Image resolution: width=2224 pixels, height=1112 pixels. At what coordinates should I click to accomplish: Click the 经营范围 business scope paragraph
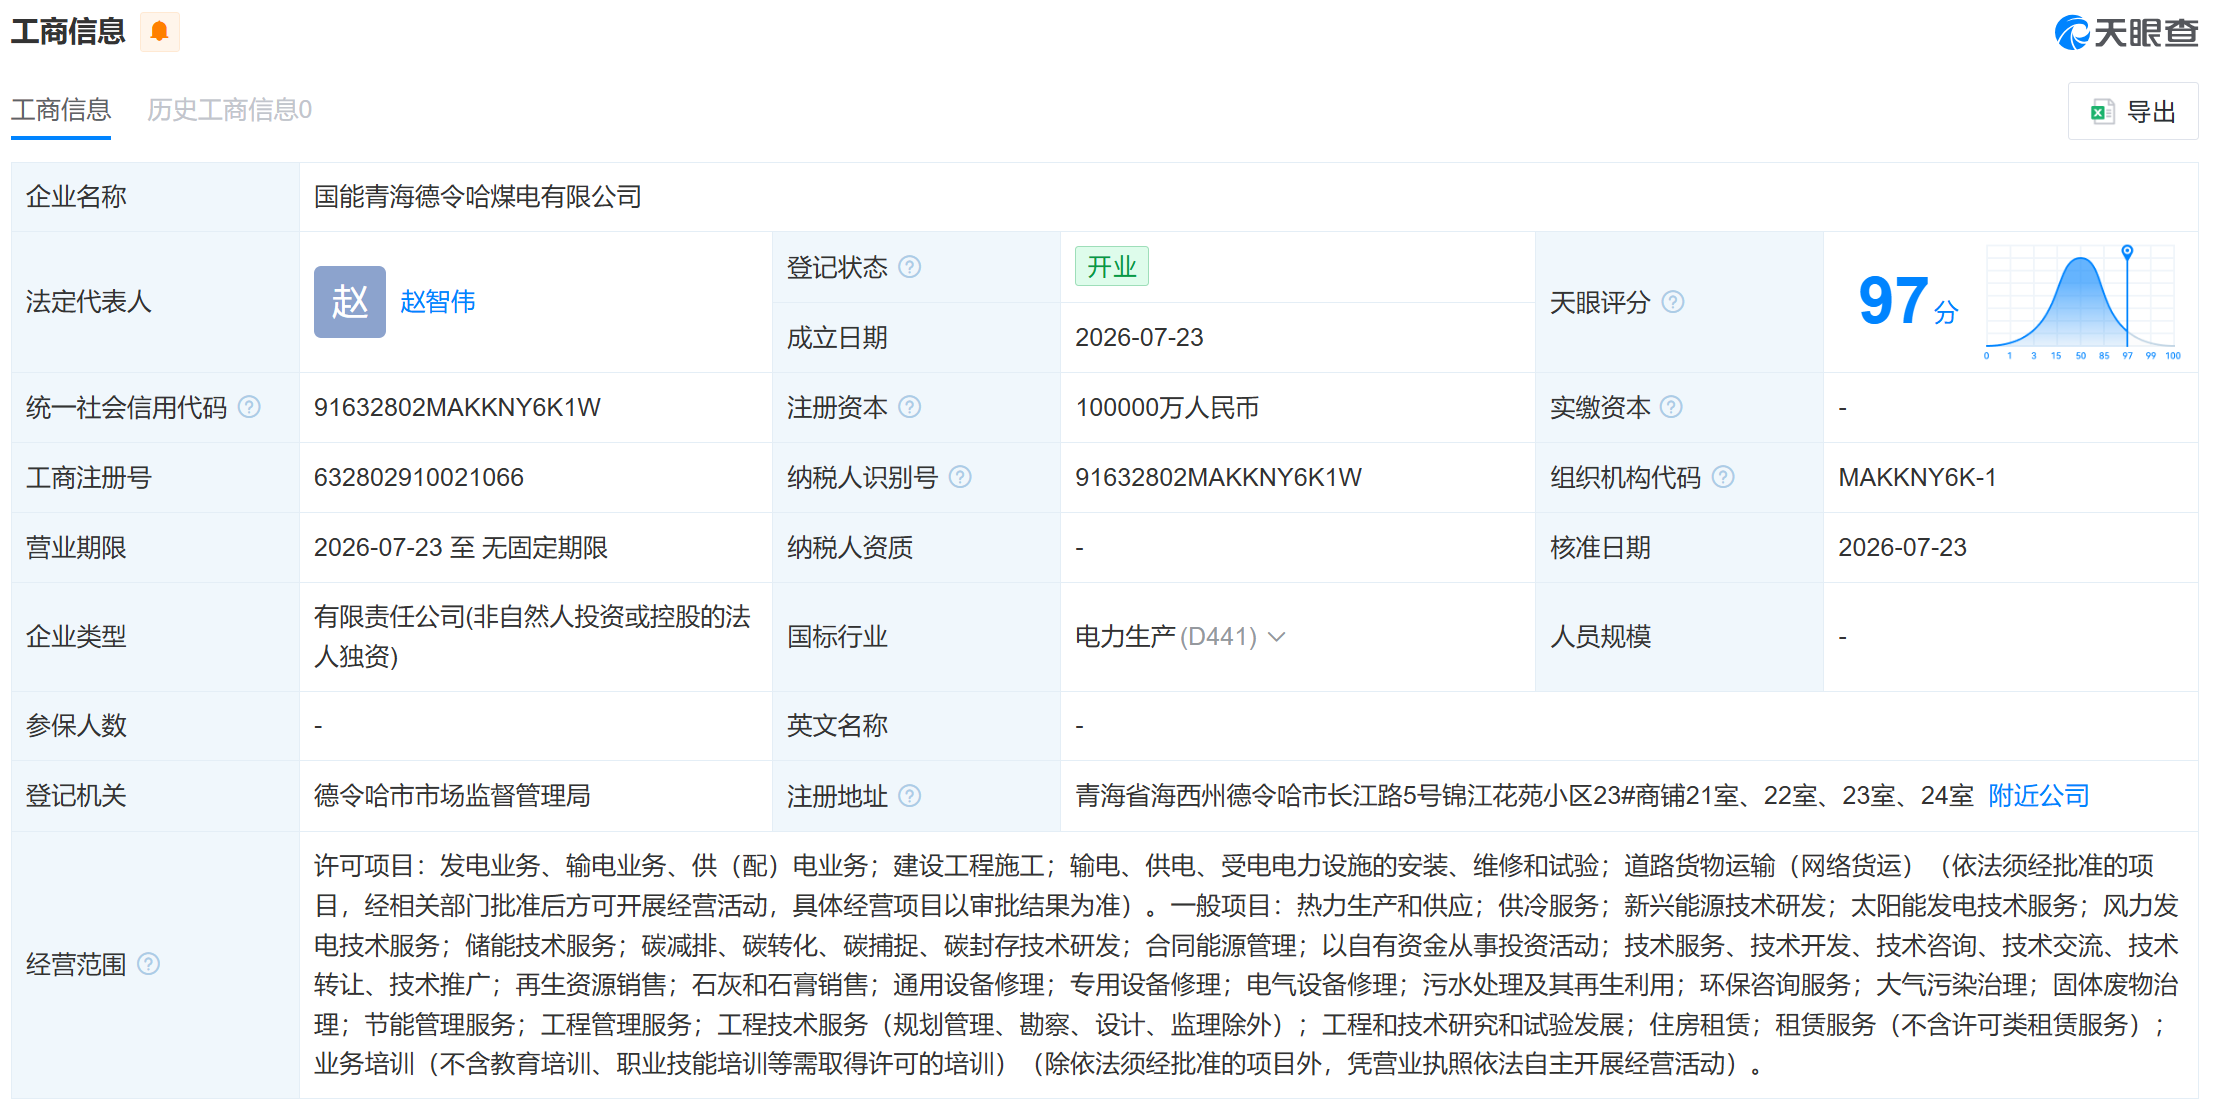(1246, 964)
